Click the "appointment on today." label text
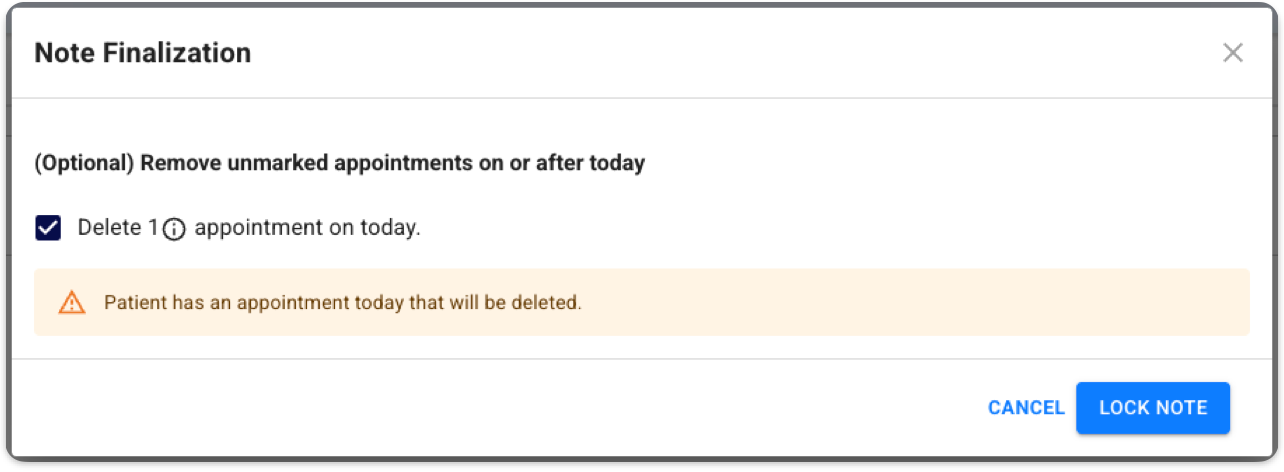1284x472 pixels. click(x=307, y=228)
